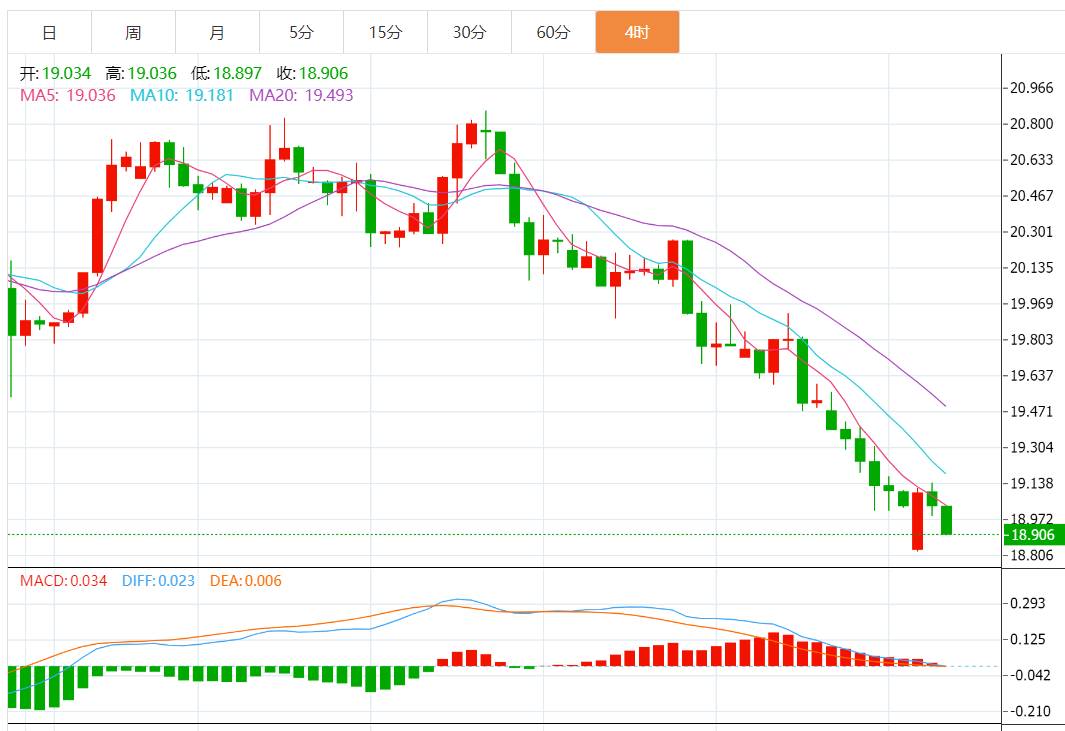This screenshot has height=731, width=1065.
Task: Click the 19.637 price axis label
Action: click(x=1031, y=376)
